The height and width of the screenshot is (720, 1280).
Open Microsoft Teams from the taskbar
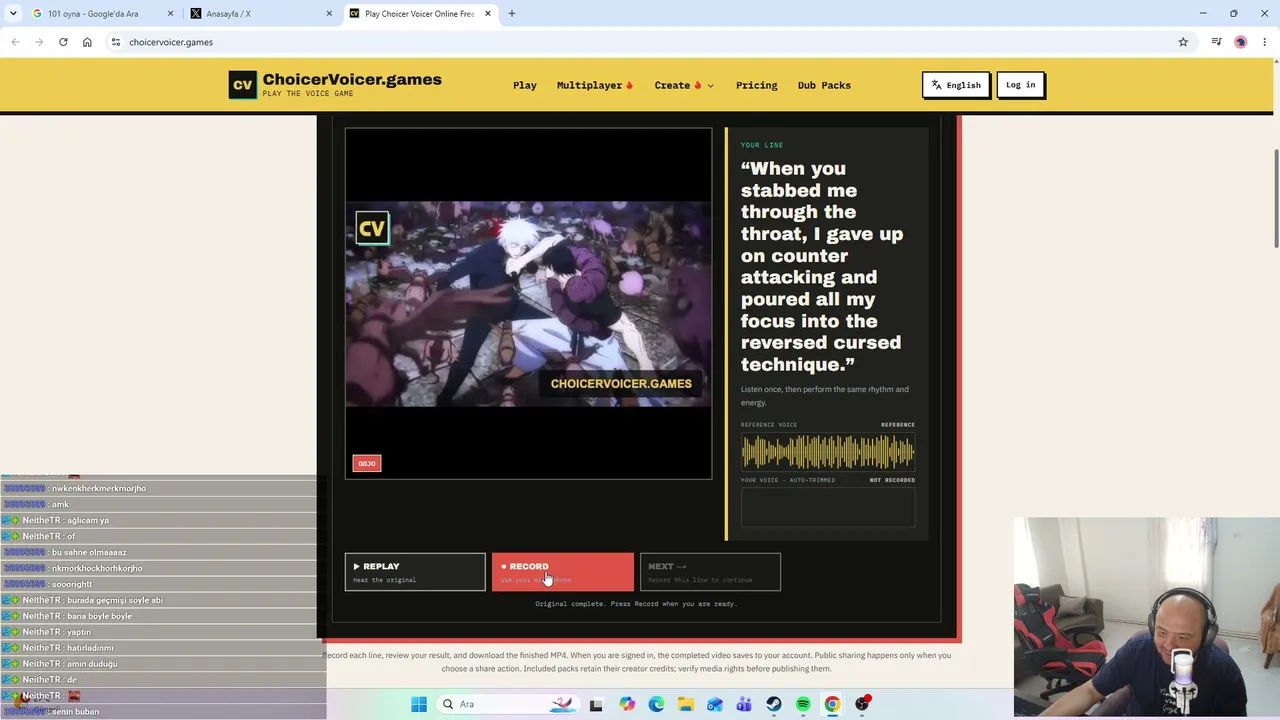click(x=744, y=704)
